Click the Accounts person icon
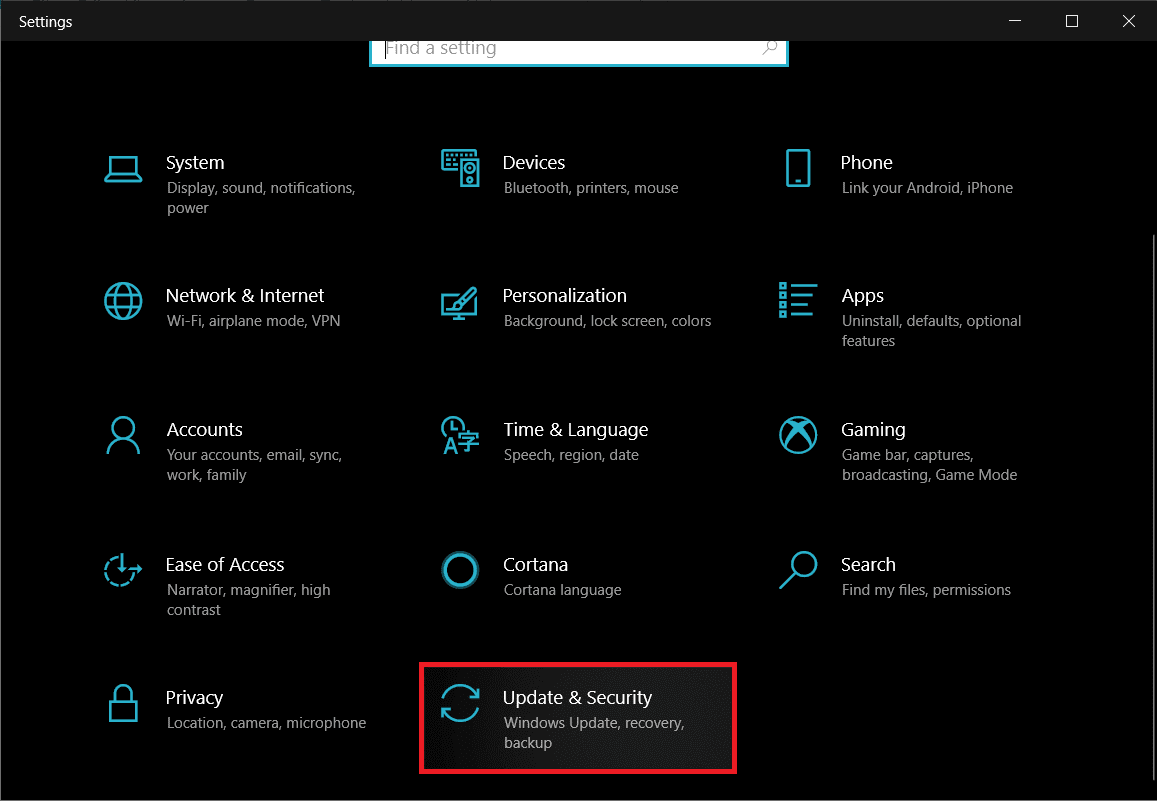 [x=123, y=435]
